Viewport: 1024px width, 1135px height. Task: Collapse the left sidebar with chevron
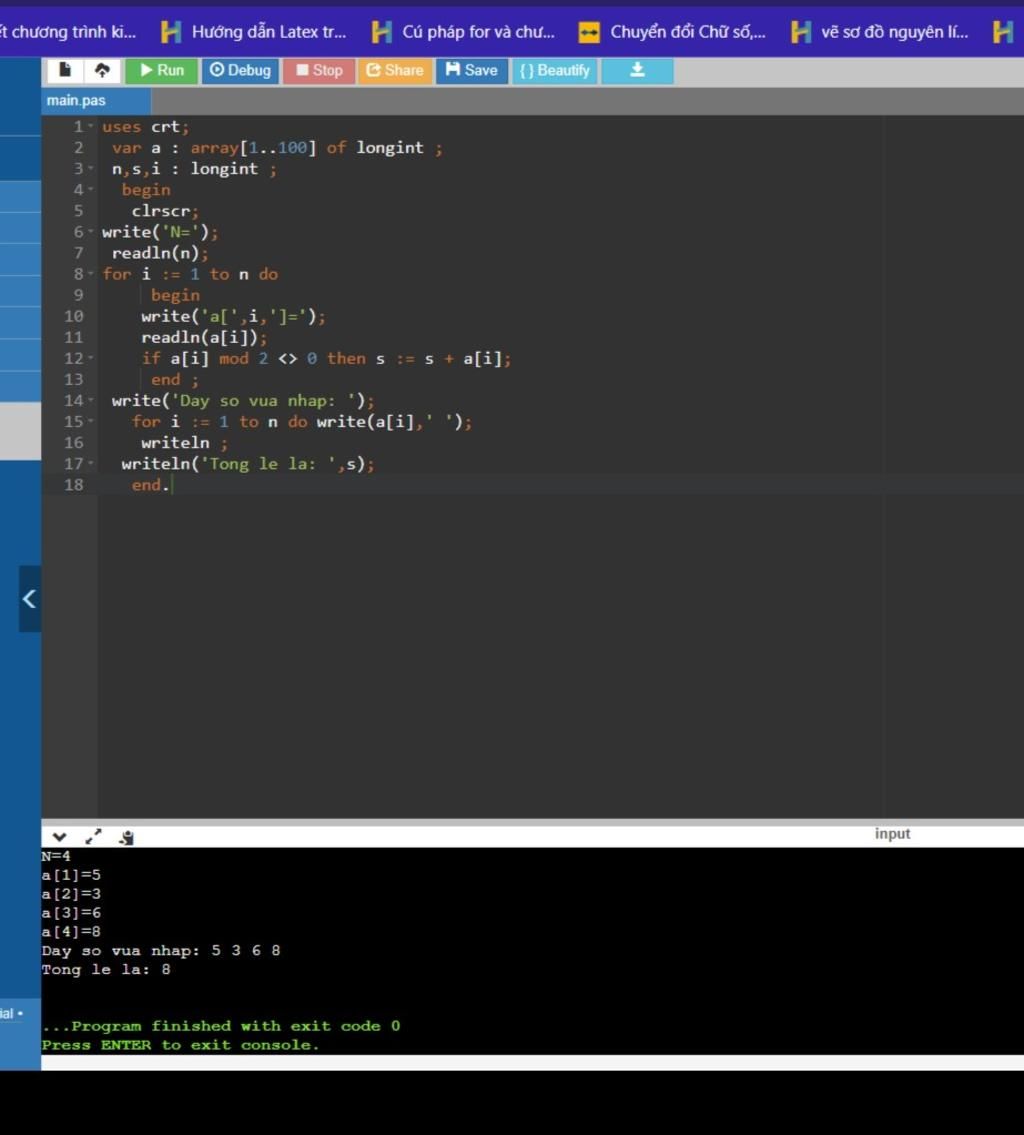tap(30, 599)
